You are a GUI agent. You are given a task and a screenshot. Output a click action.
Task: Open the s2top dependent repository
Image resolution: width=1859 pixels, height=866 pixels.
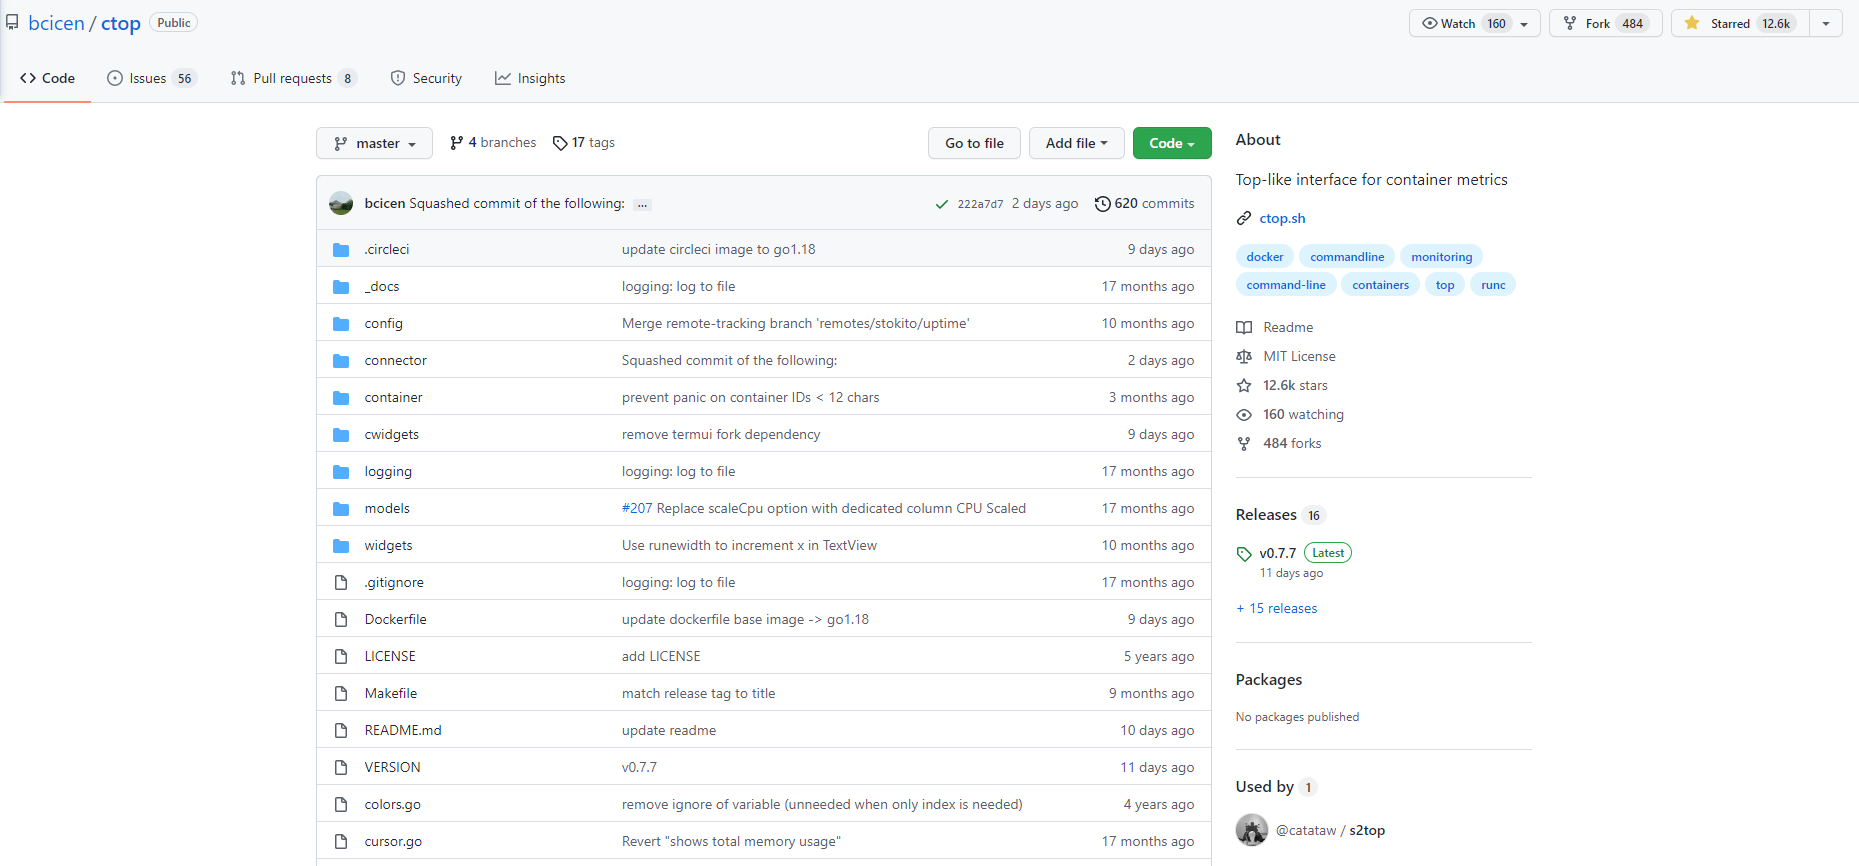pyautogui.click(x=1367, y=831)
